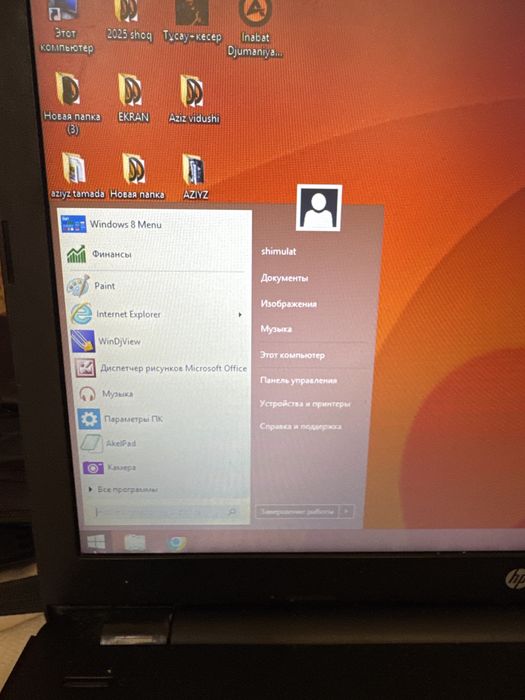
Task: Open Устройства и принтеры
Action: click(305, 404)
